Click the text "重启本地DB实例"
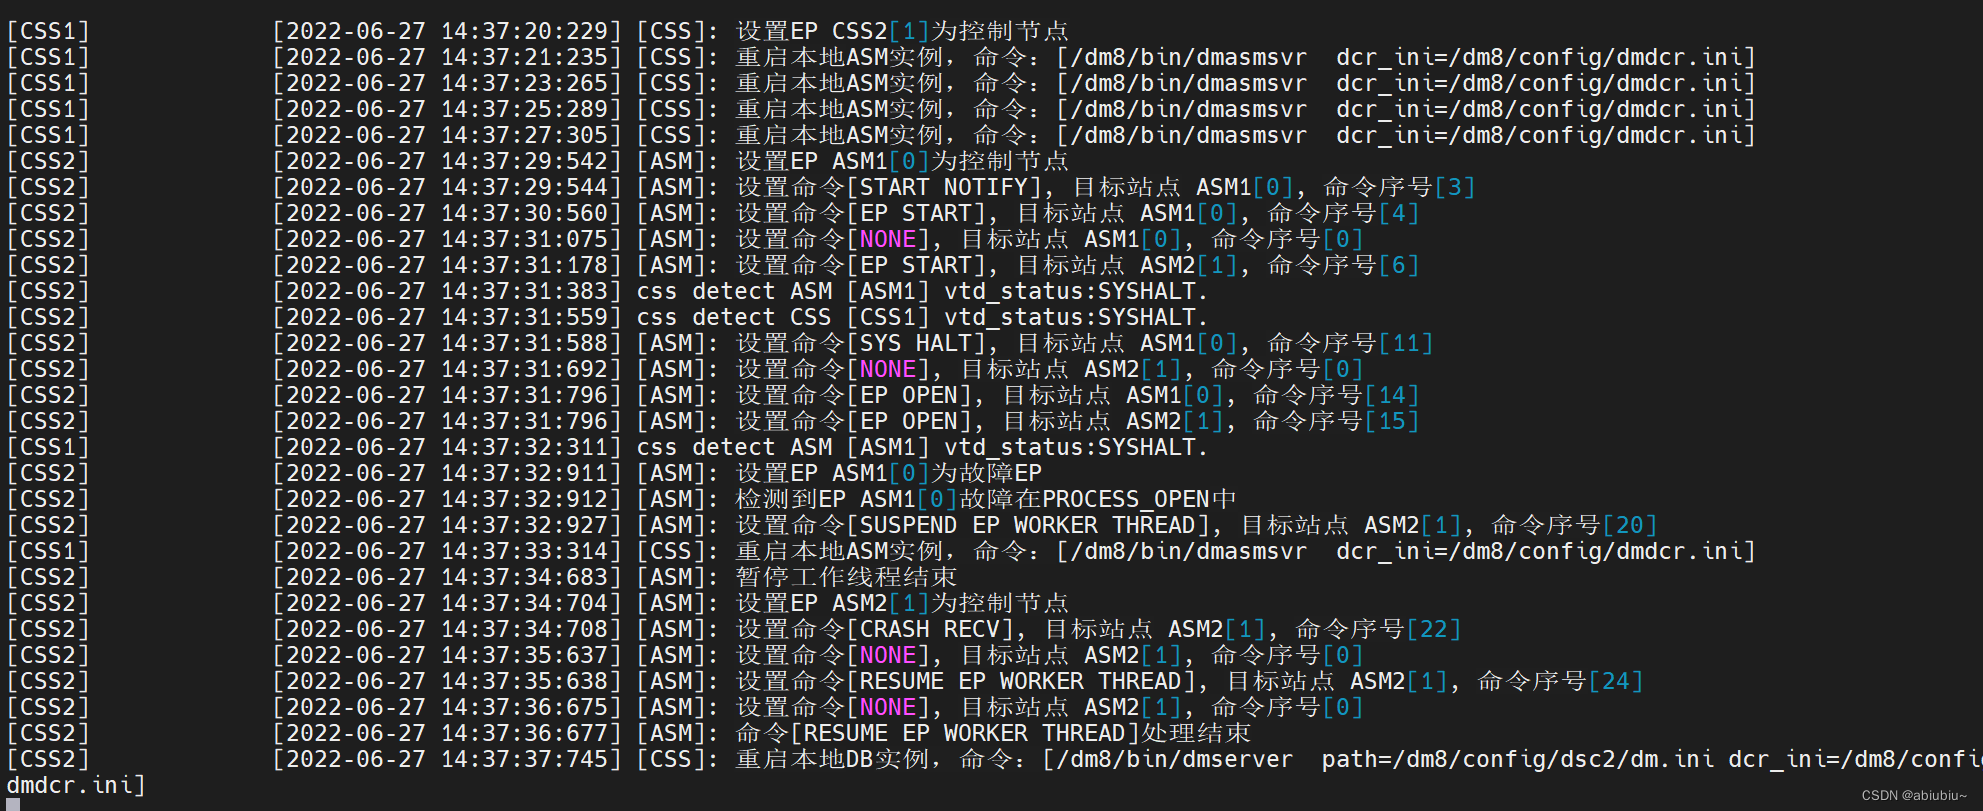 (832, 760)
